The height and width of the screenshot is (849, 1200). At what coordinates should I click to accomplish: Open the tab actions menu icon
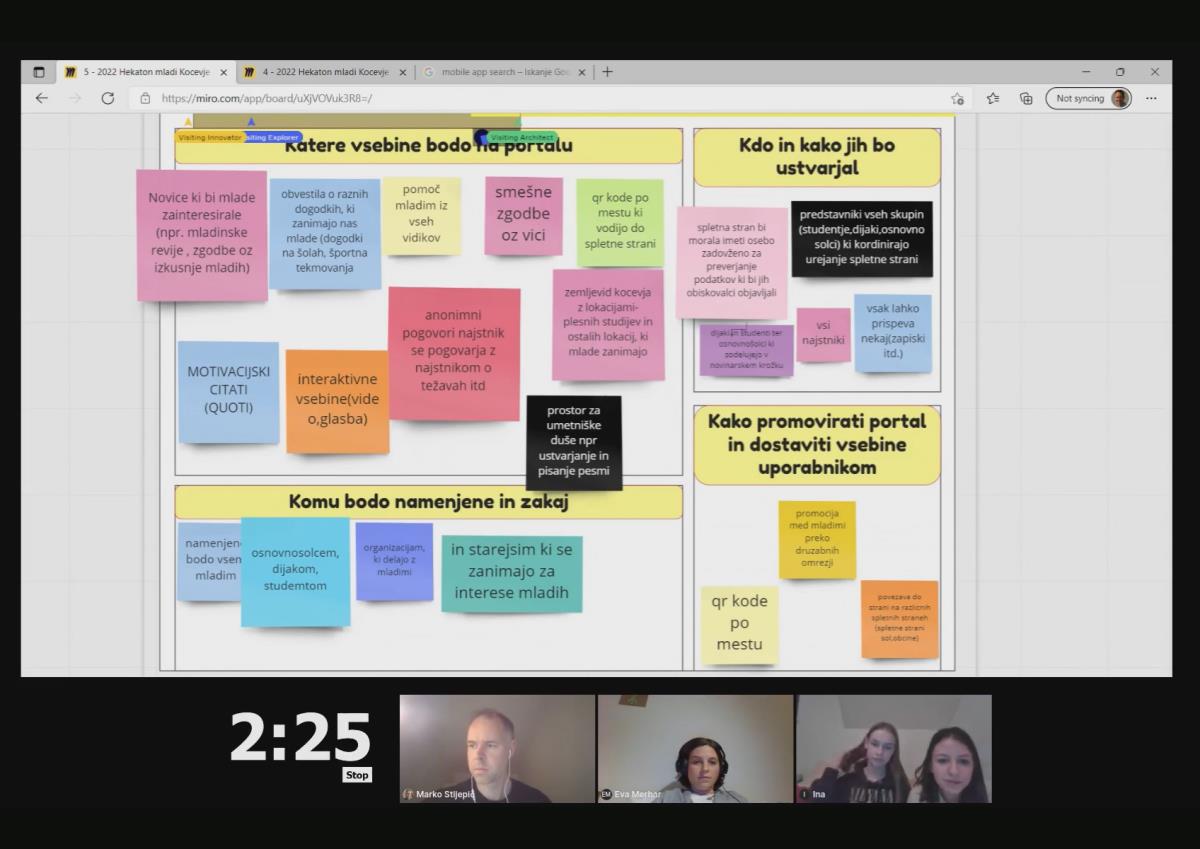coord(39,72)
